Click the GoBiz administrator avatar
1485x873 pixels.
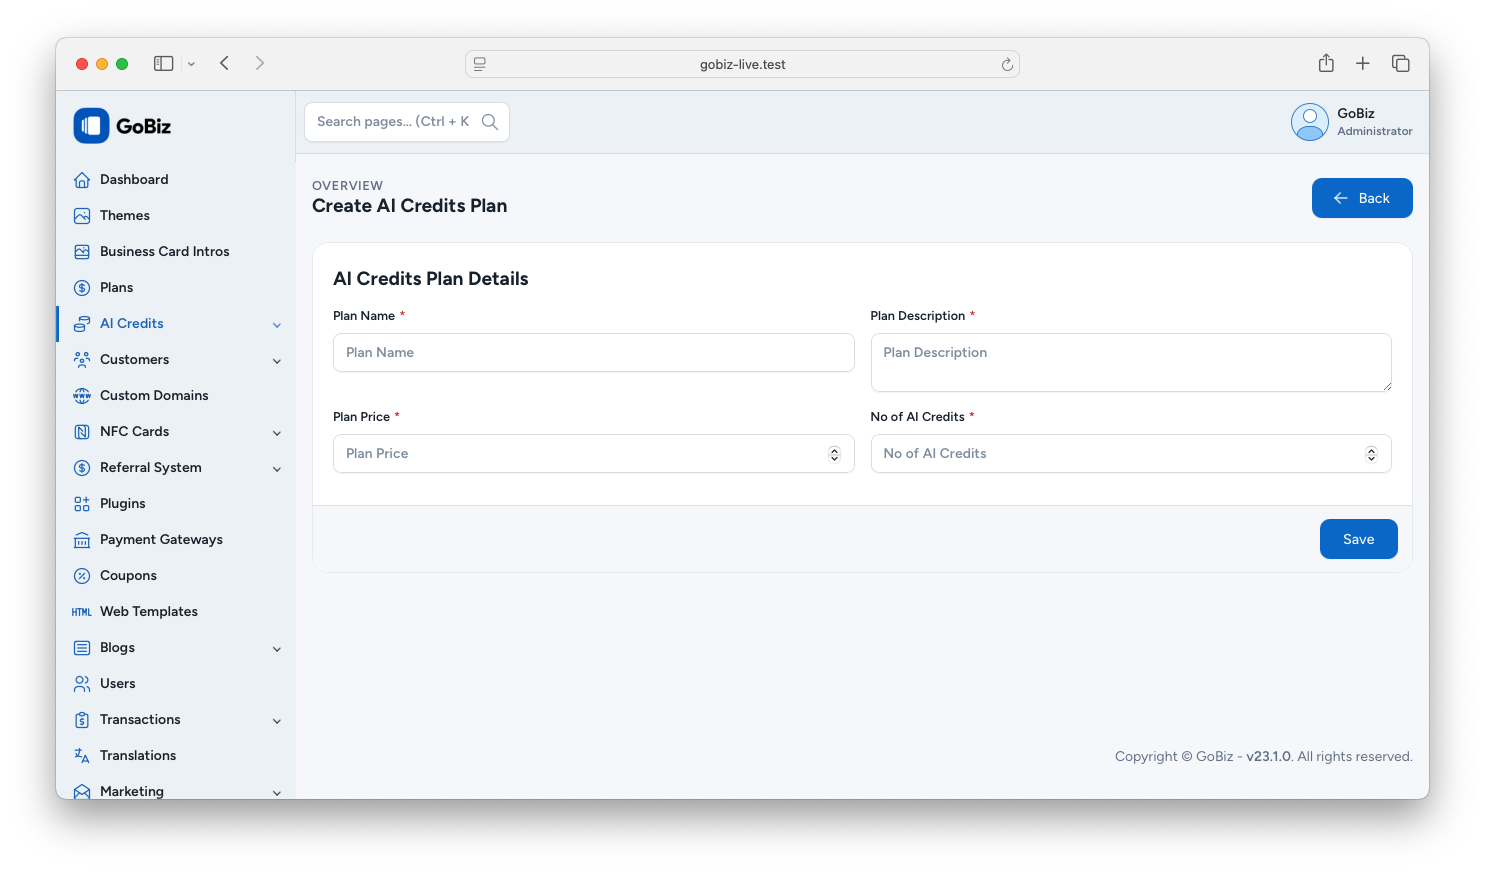[1309, 122]
